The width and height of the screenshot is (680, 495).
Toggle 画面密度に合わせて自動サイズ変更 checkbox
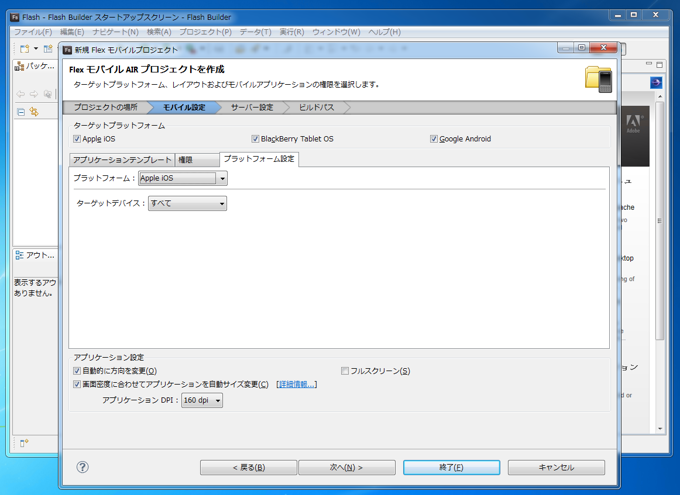click(x=77, y=384)
